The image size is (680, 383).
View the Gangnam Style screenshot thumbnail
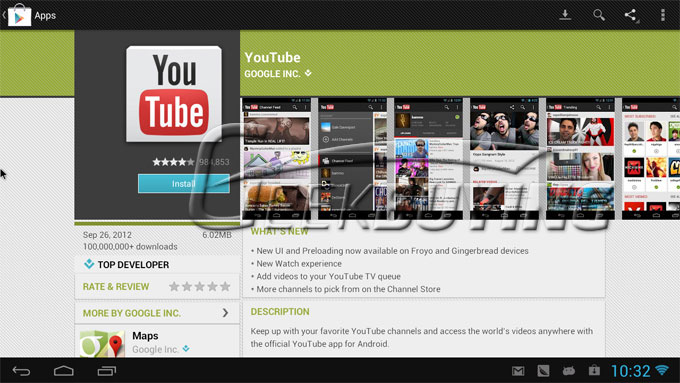(x=504, y=159)
